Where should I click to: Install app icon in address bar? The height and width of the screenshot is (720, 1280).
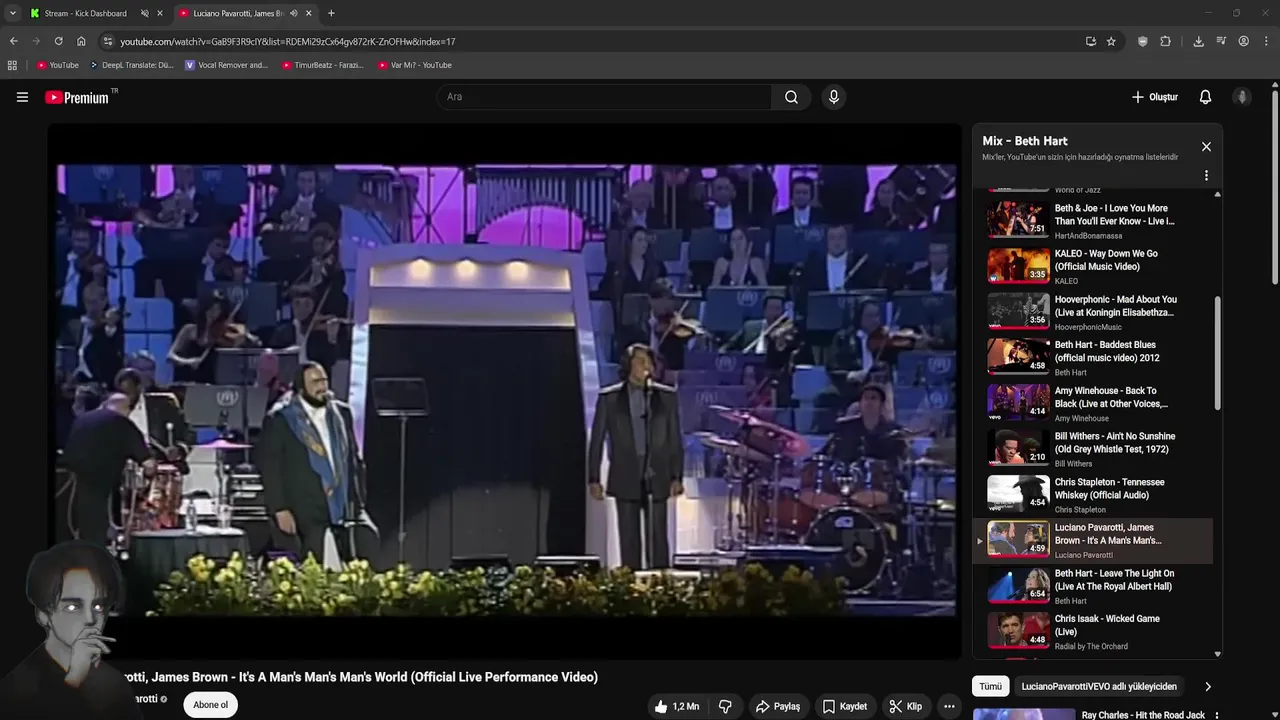(x=1090, y=41)
